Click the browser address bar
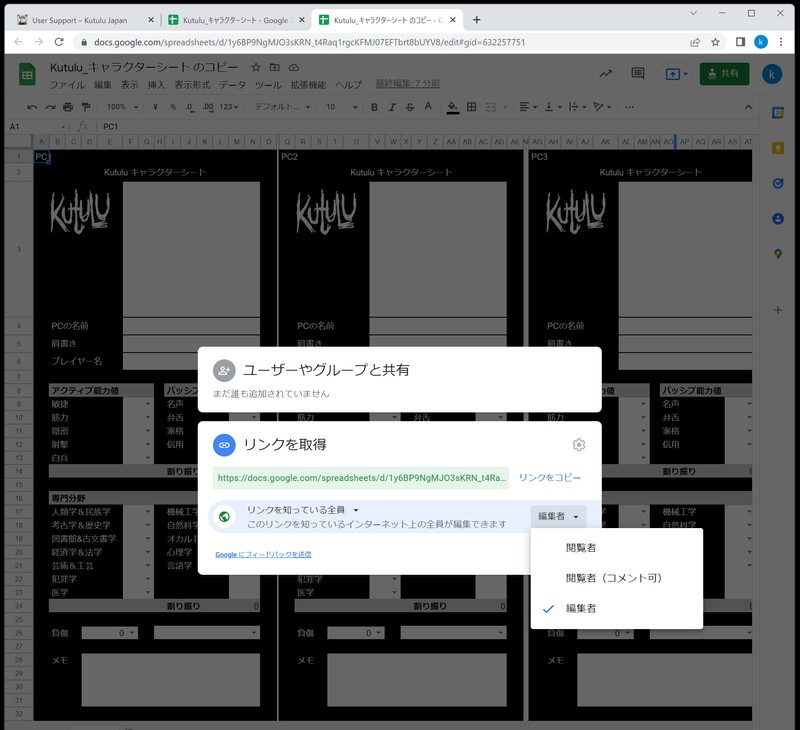Image resolution: width=800 pixels, height=730 pixels. [380, 42]
